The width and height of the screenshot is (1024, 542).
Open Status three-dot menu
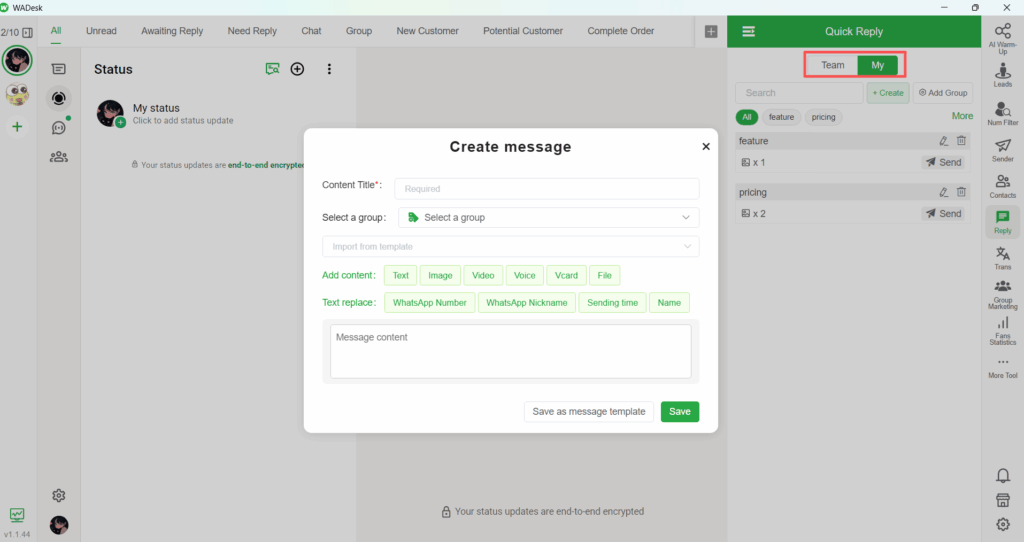pyautogui.click(x=329, y=69)
